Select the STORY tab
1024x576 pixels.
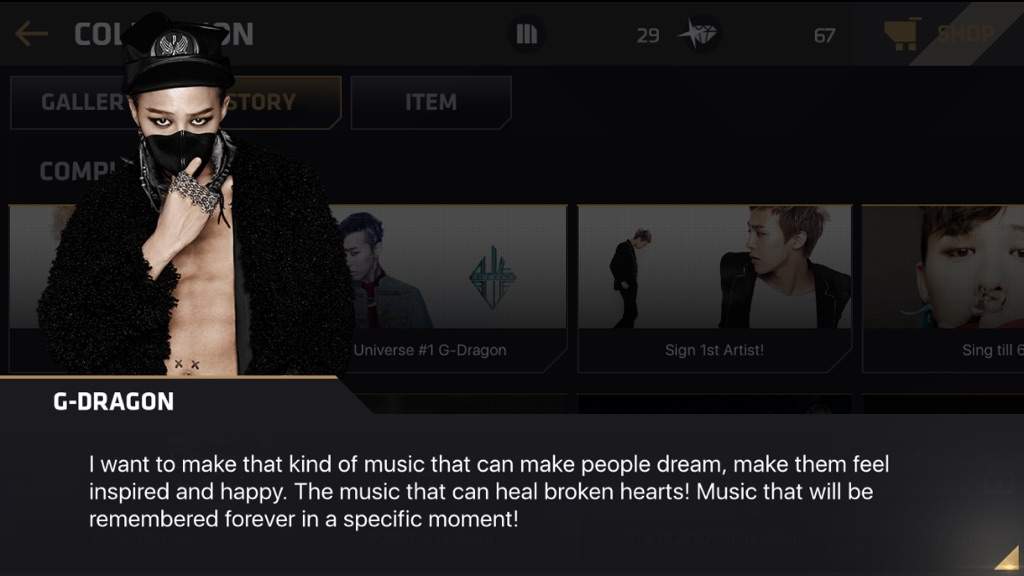pyautogui.click(x=282, y=102)
